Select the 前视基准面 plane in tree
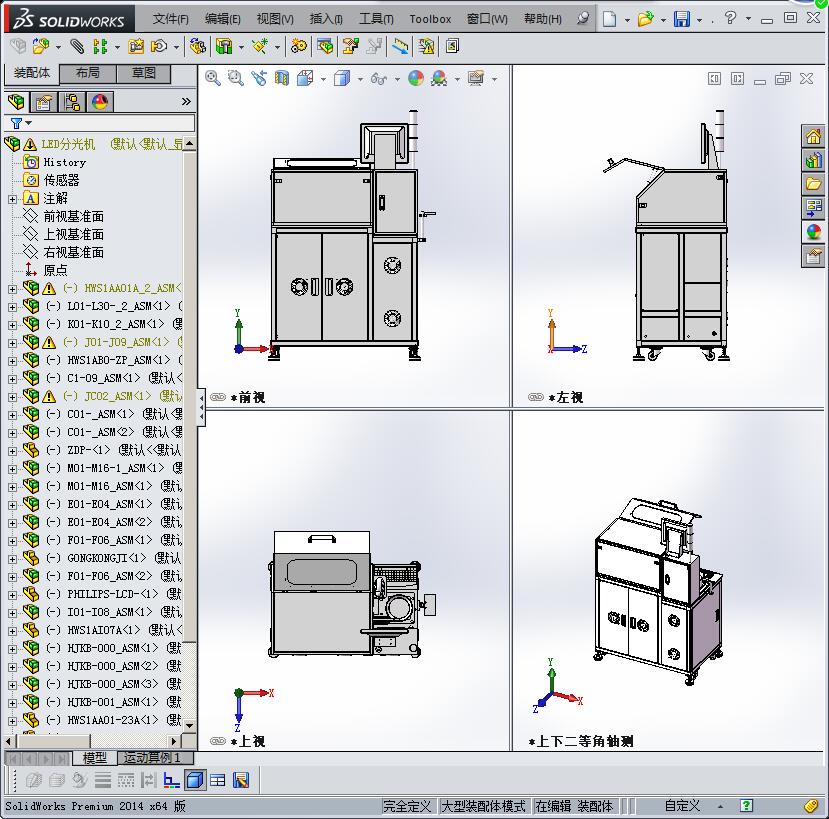This screenshot has height=819, width=829. (x=73, y=216)
